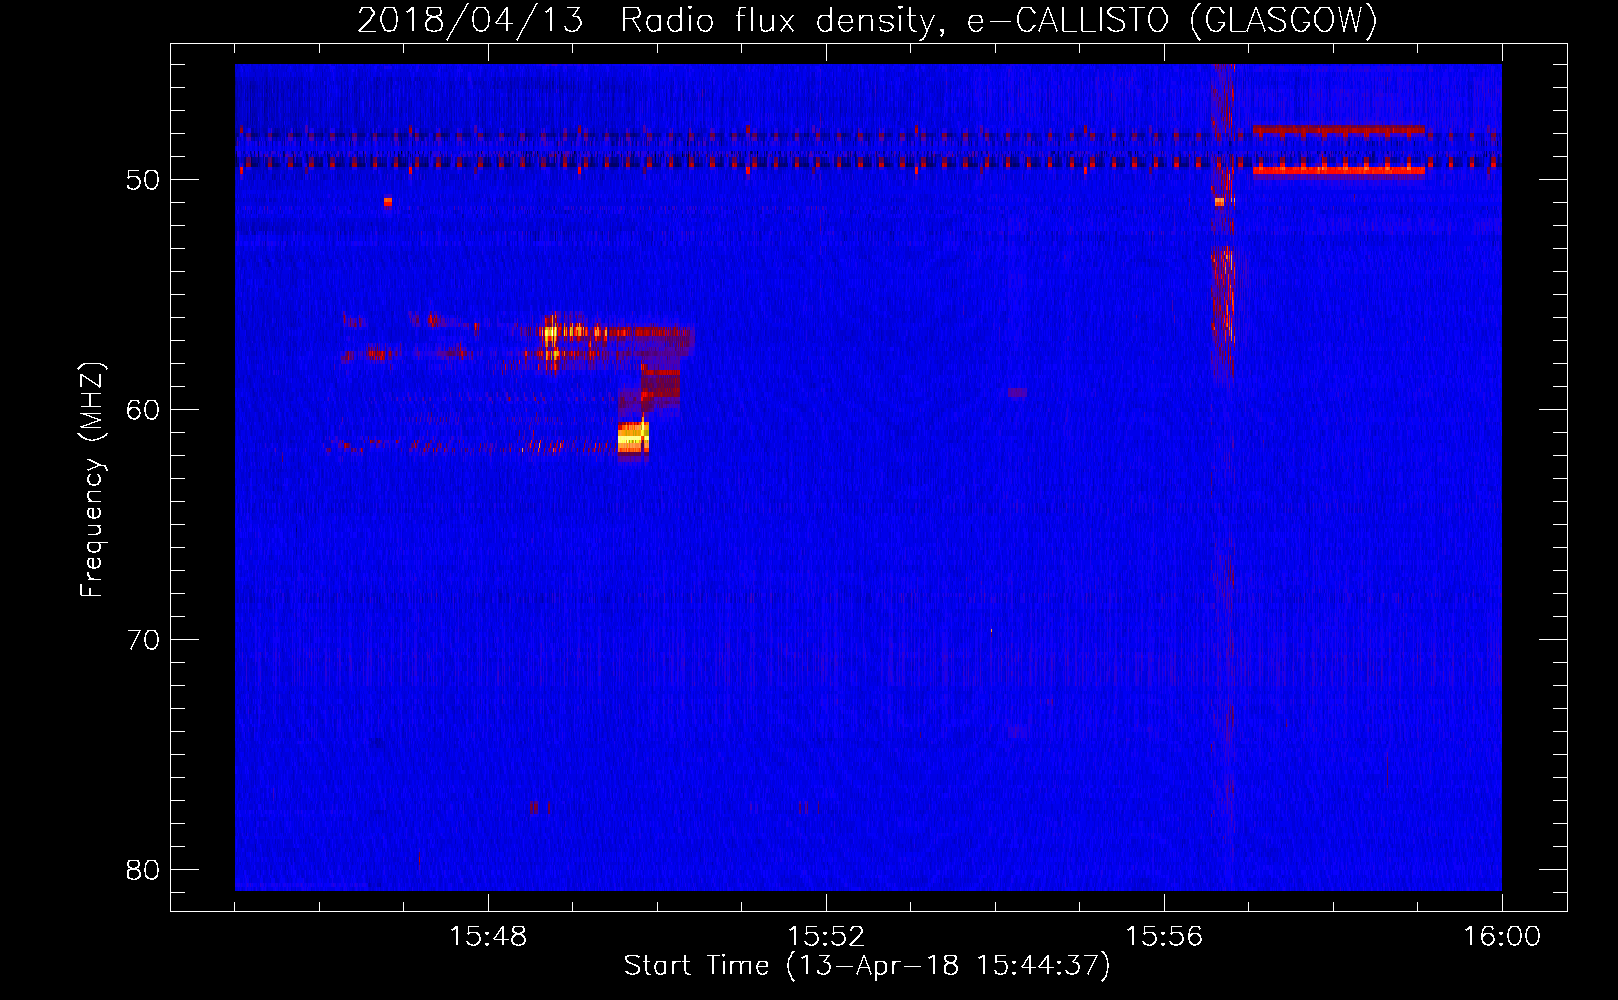Click the 16:00 time tick label
1618x1000 pixels.
click(1502, 937)
